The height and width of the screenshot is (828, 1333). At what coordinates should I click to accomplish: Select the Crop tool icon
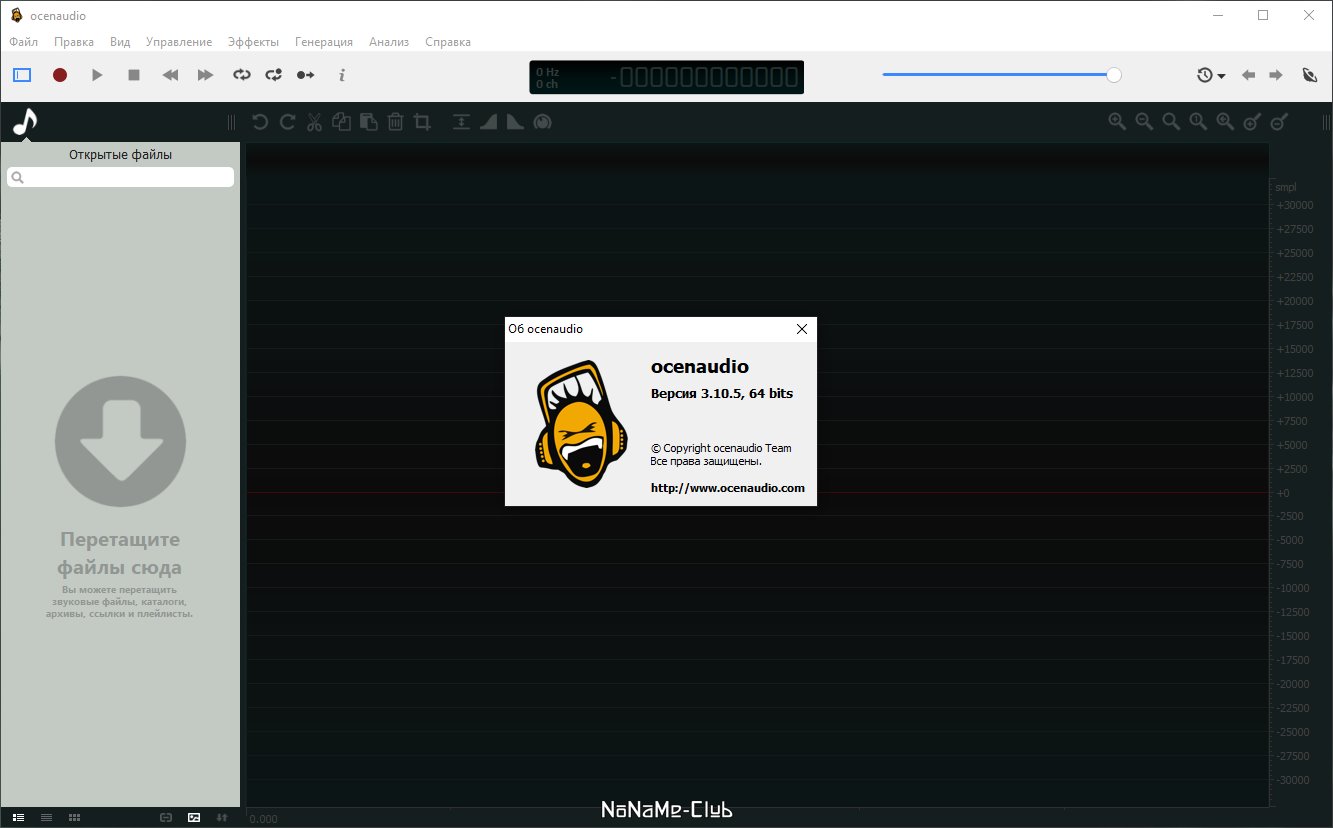click(x=422, y=122)
